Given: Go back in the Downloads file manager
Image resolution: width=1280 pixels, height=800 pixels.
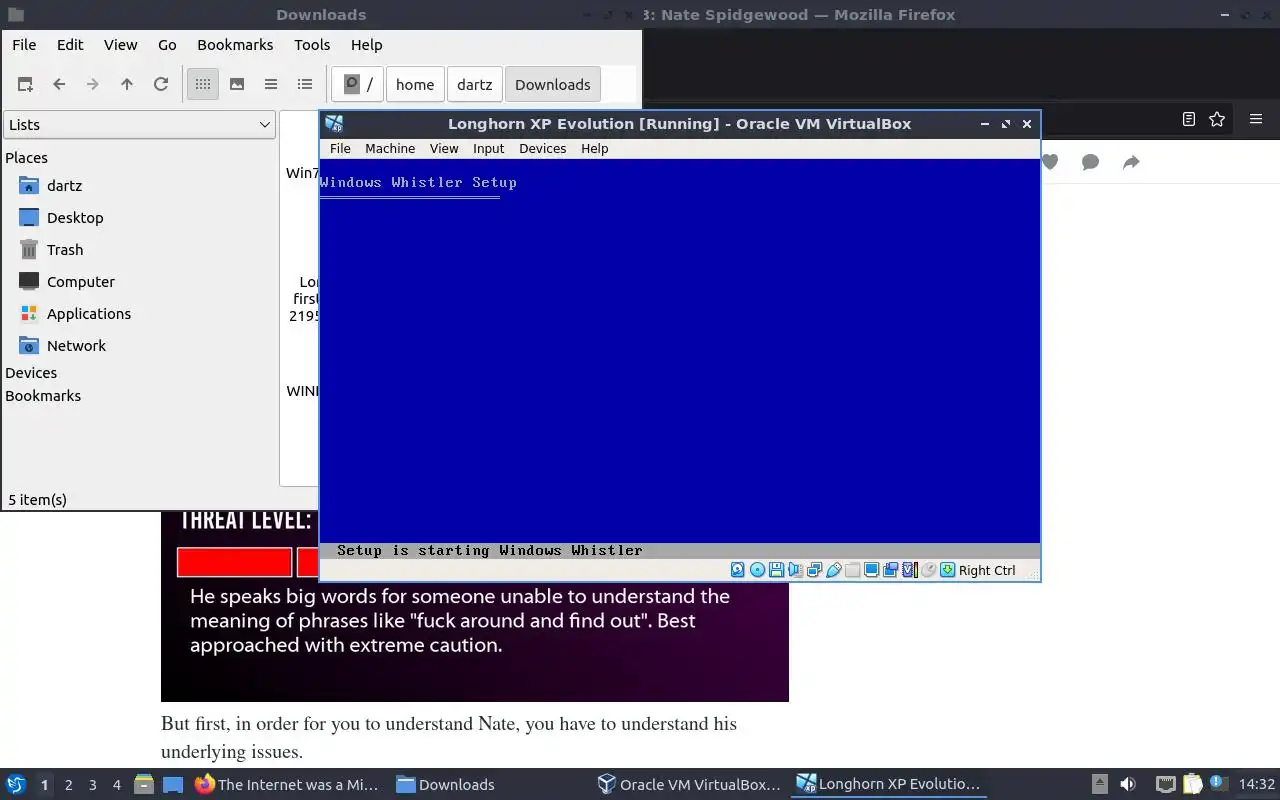Looking at the screenshot, I should point(59,85).
